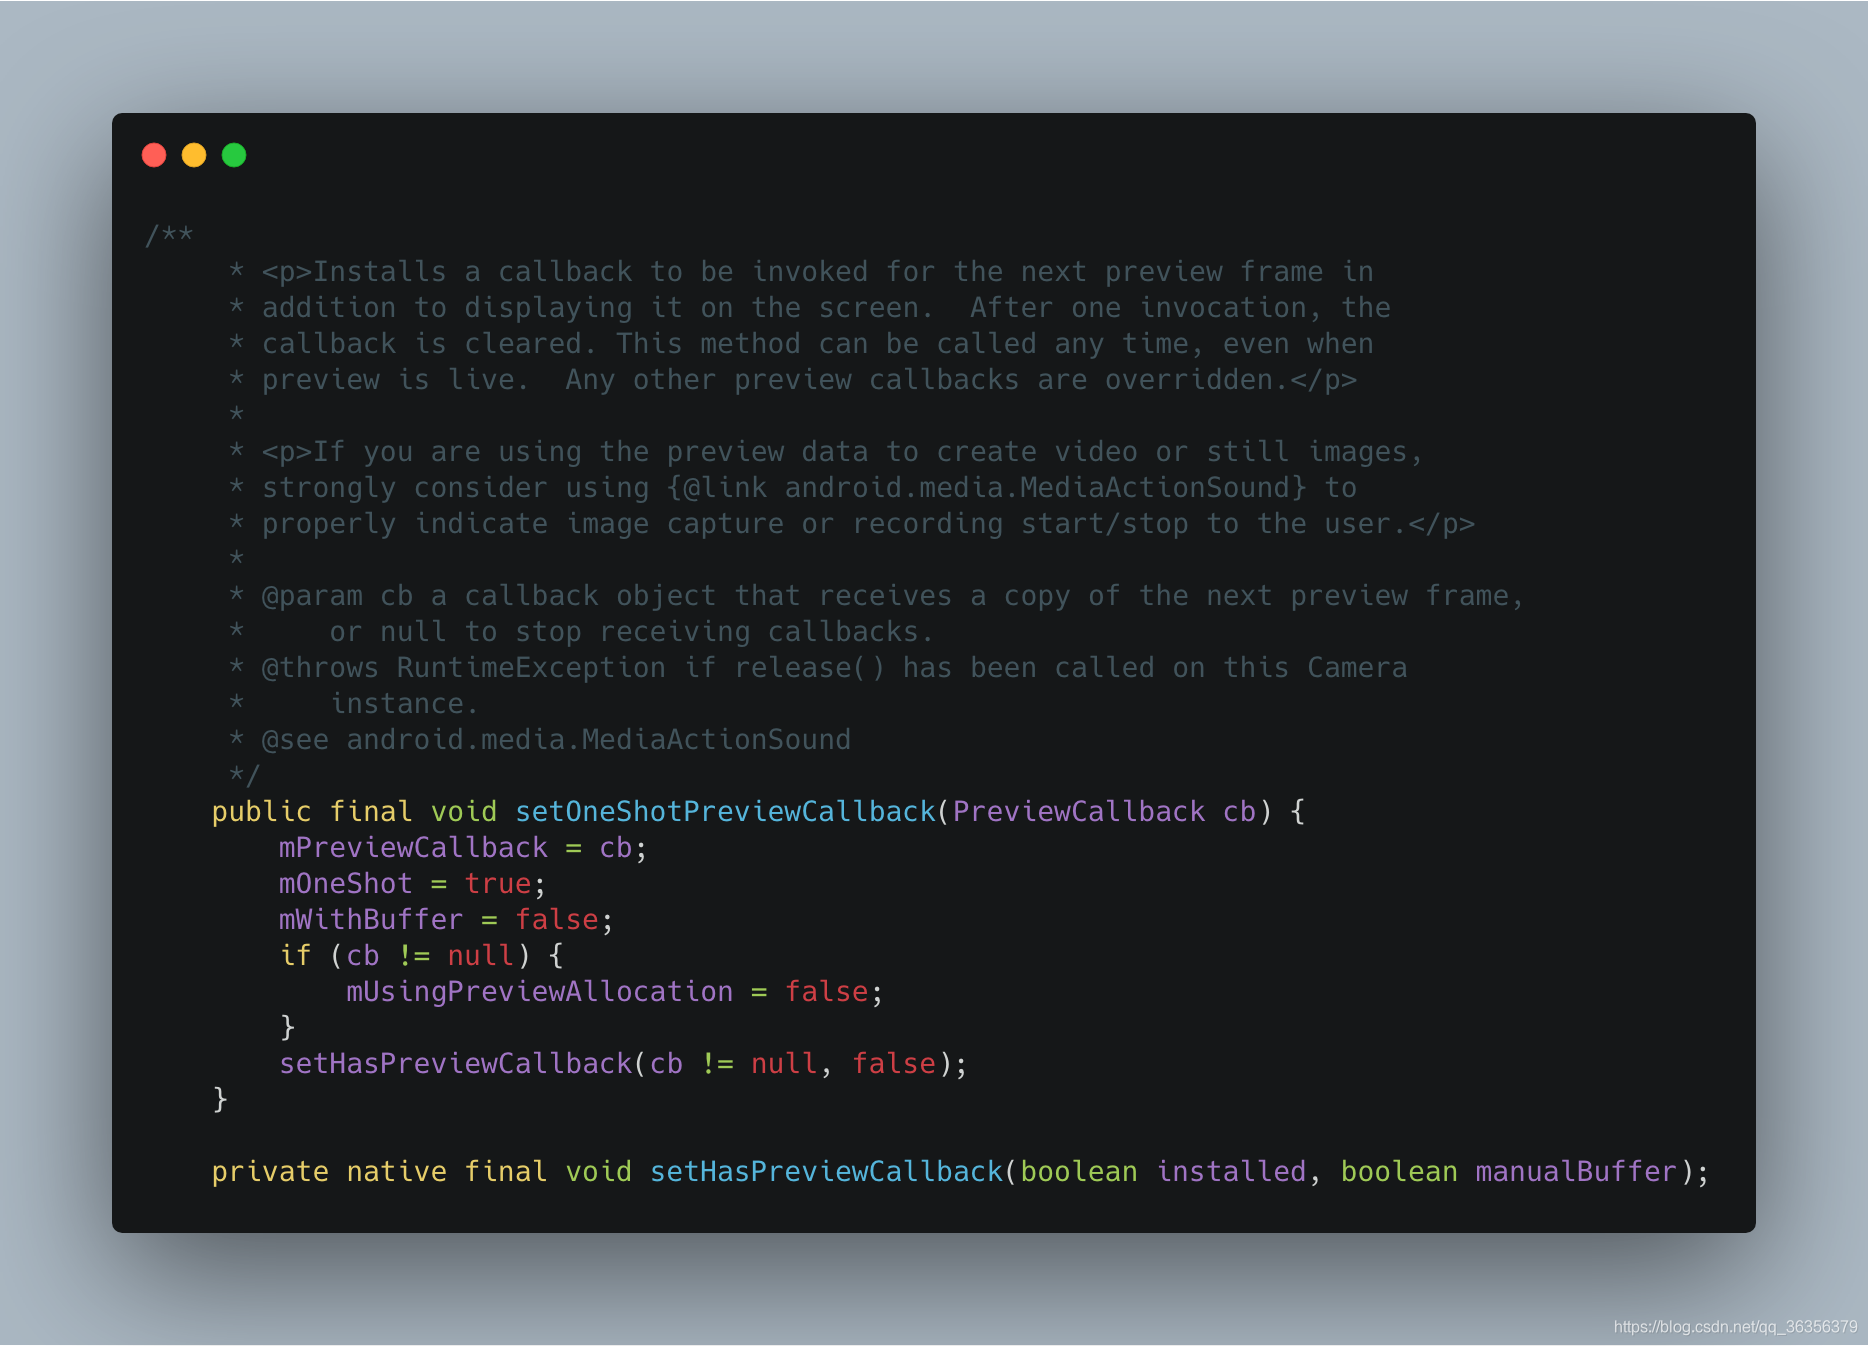
Task: Click the red 'true' value
Action: [x=497, y=883]
